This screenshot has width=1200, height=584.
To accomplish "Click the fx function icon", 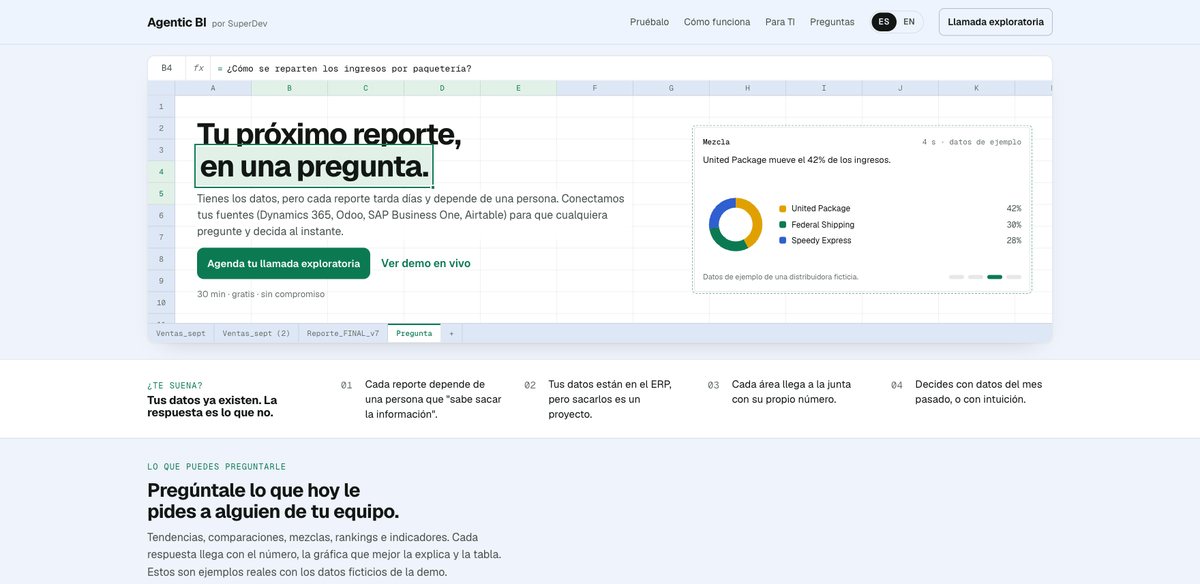I will [198, 68].
